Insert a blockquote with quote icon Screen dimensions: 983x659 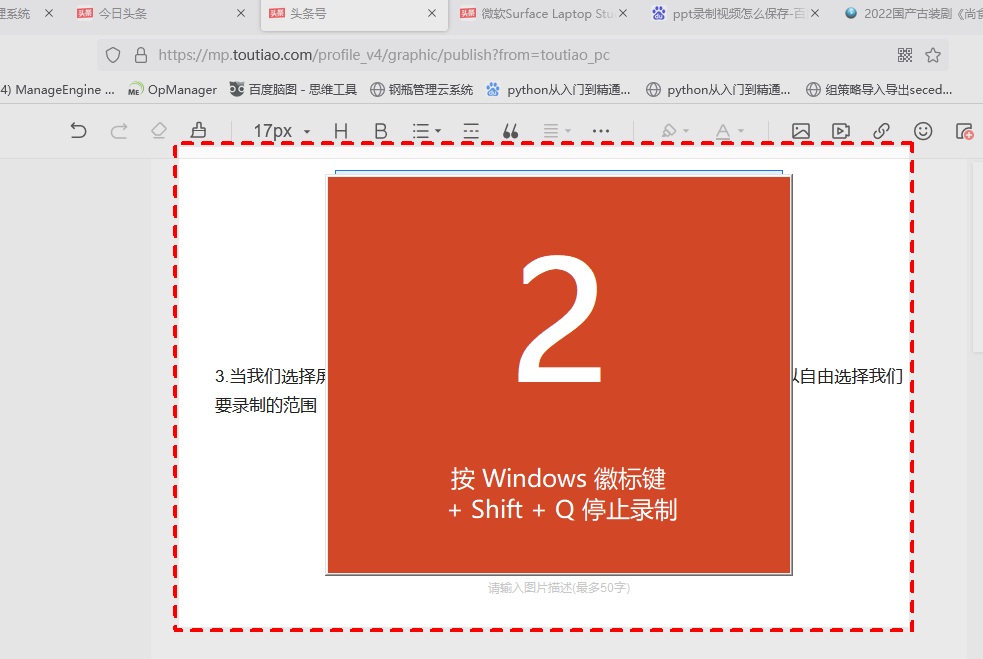coord(510,131)
